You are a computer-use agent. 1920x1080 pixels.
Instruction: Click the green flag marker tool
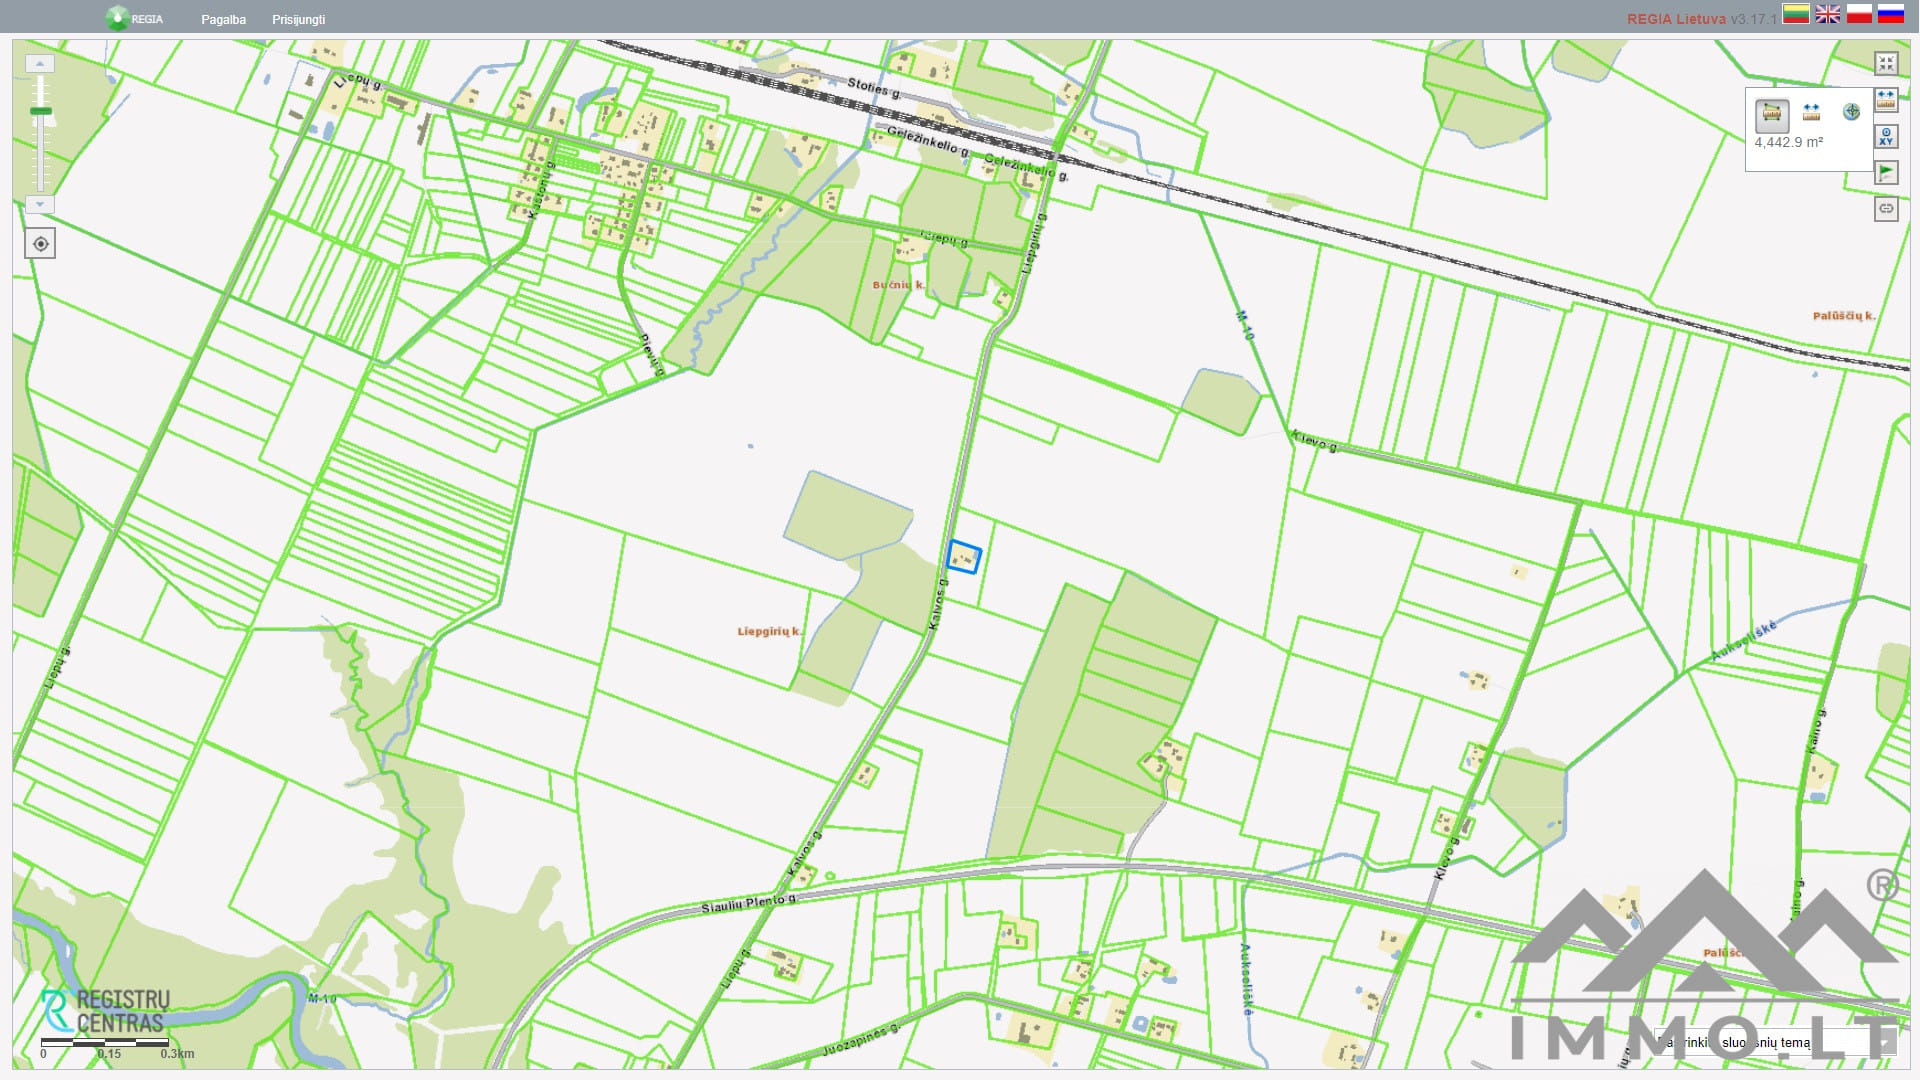click(1886, 173)
